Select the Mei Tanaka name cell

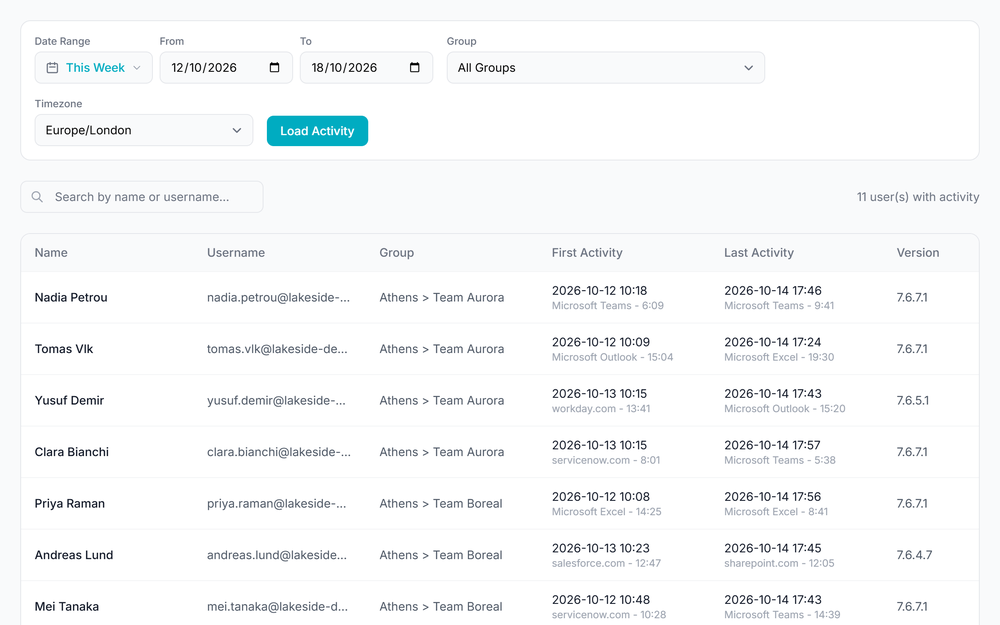(x=66, y=607)
